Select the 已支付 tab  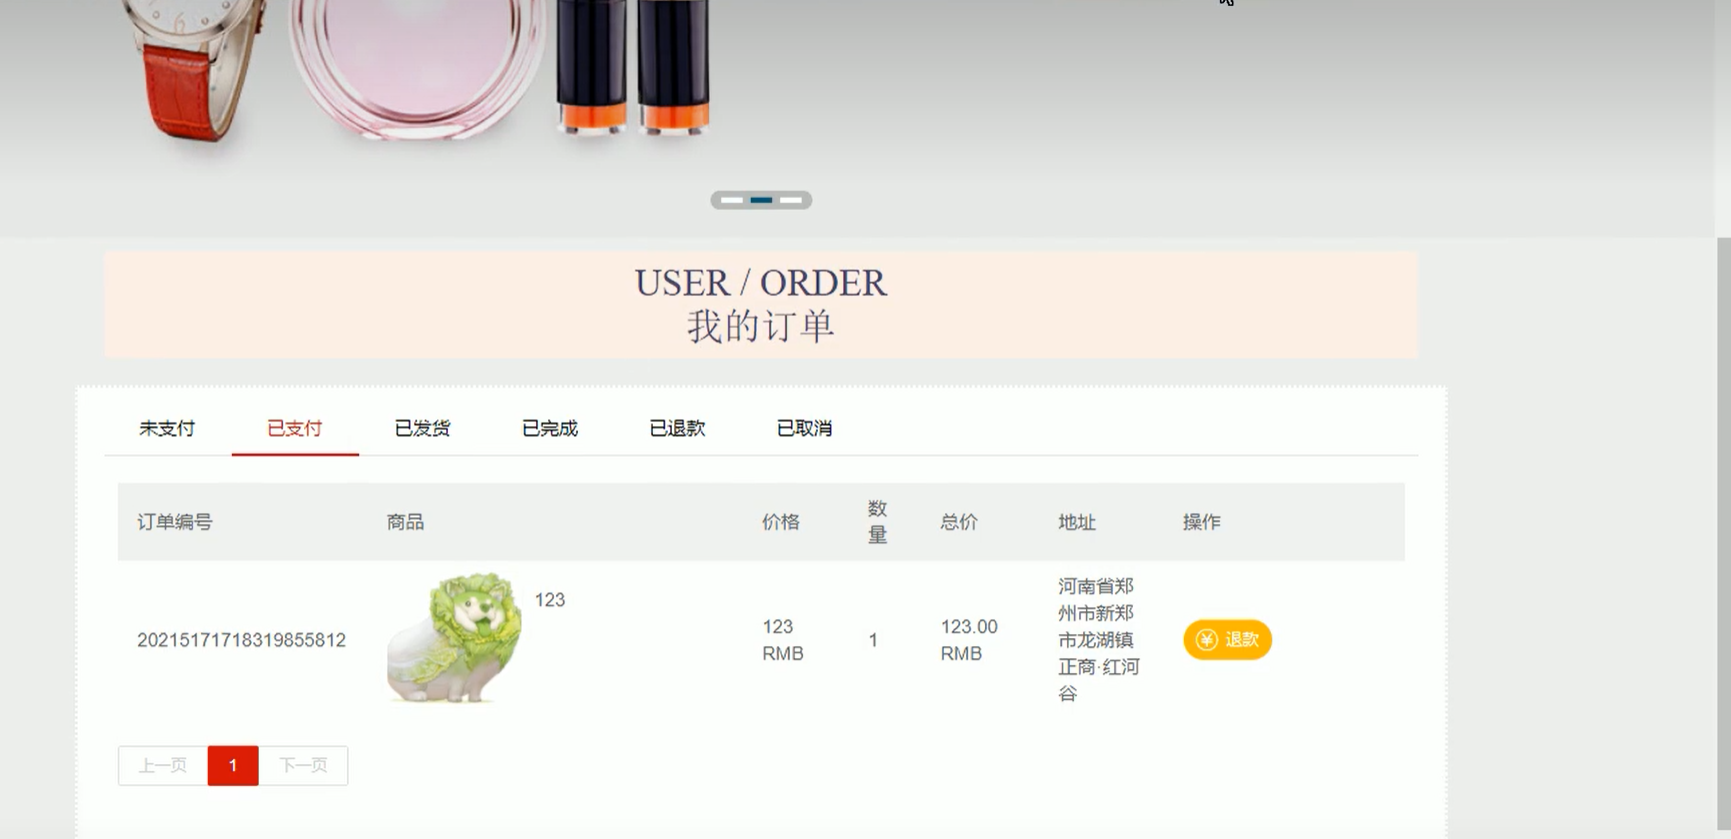coord(295,428)
